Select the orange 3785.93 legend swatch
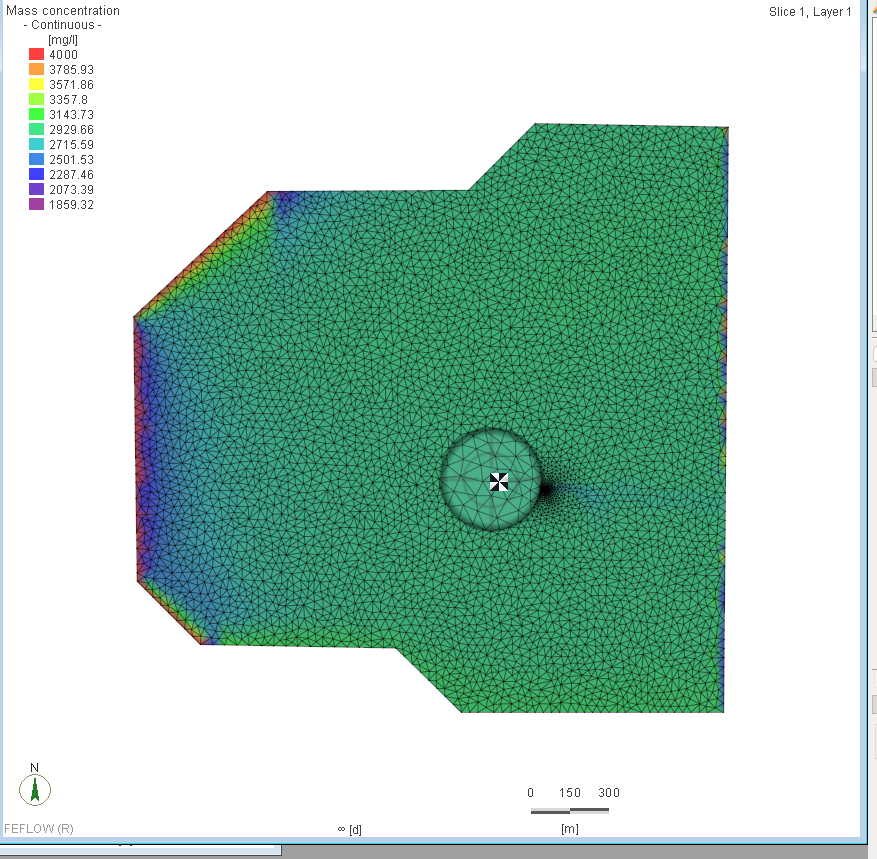Screen dimensions: 877x859 pos(36,70)
